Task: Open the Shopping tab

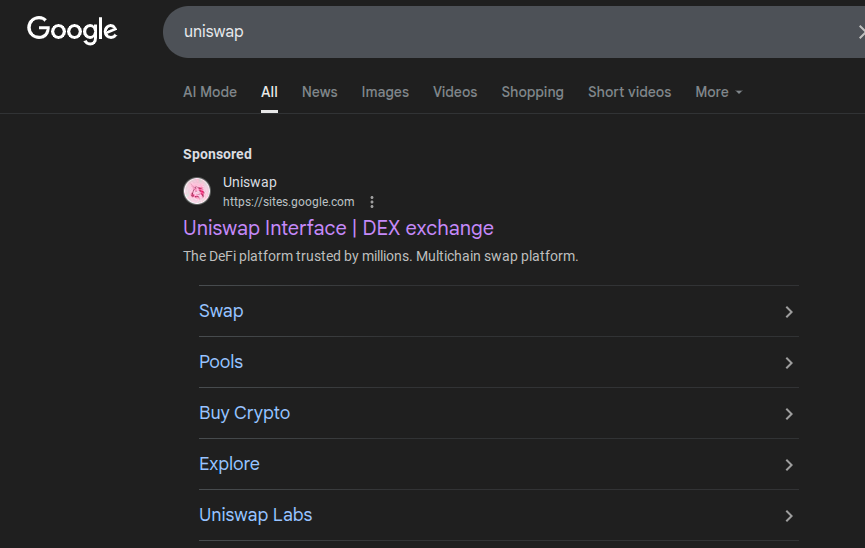Action: click(x=532, y=92)
